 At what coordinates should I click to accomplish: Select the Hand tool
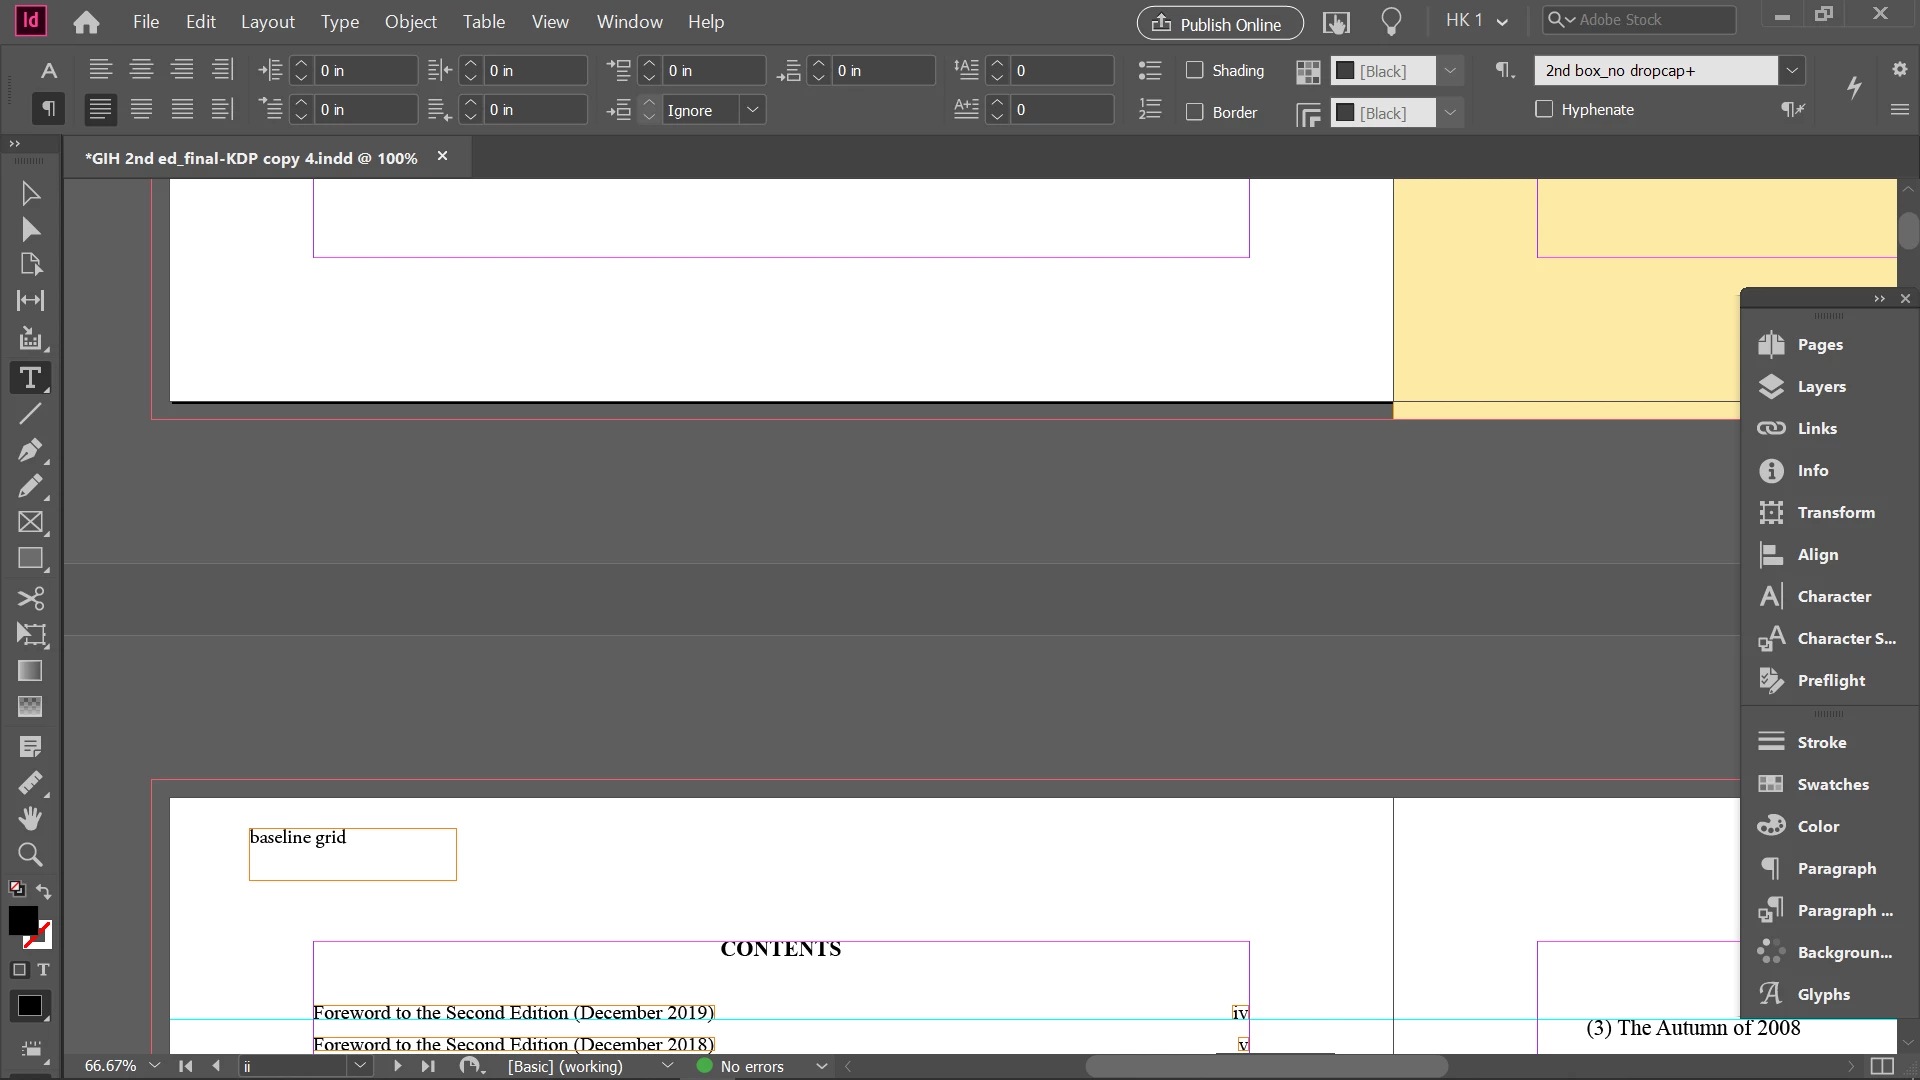tap(30, 819)
